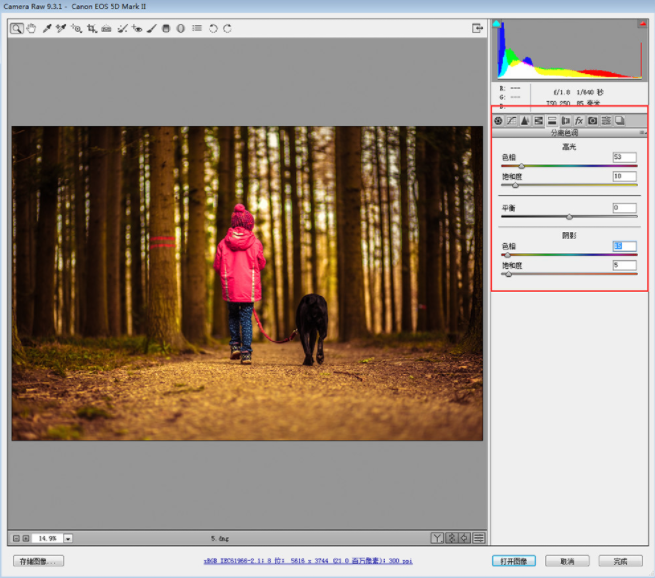The image size is (655, 578).
Task: Click the 打开图像 (Open Image) button
Action: coord(516,561)
